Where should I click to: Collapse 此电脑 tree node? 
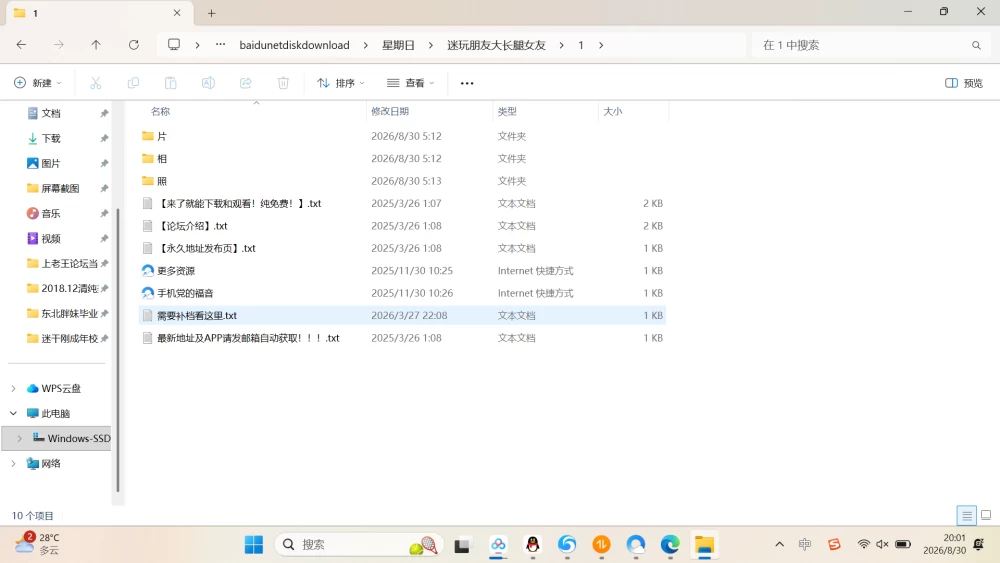(x=13, y=413)
